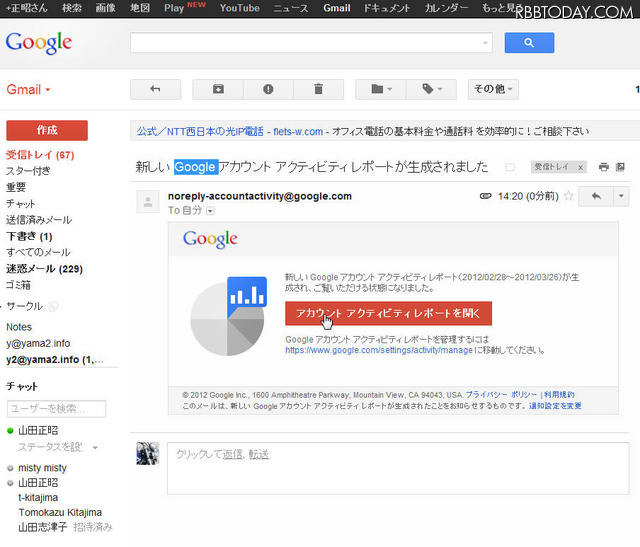Open email in new window icon
The height and width of the screenshot is (547, 640).
[620, 167]
